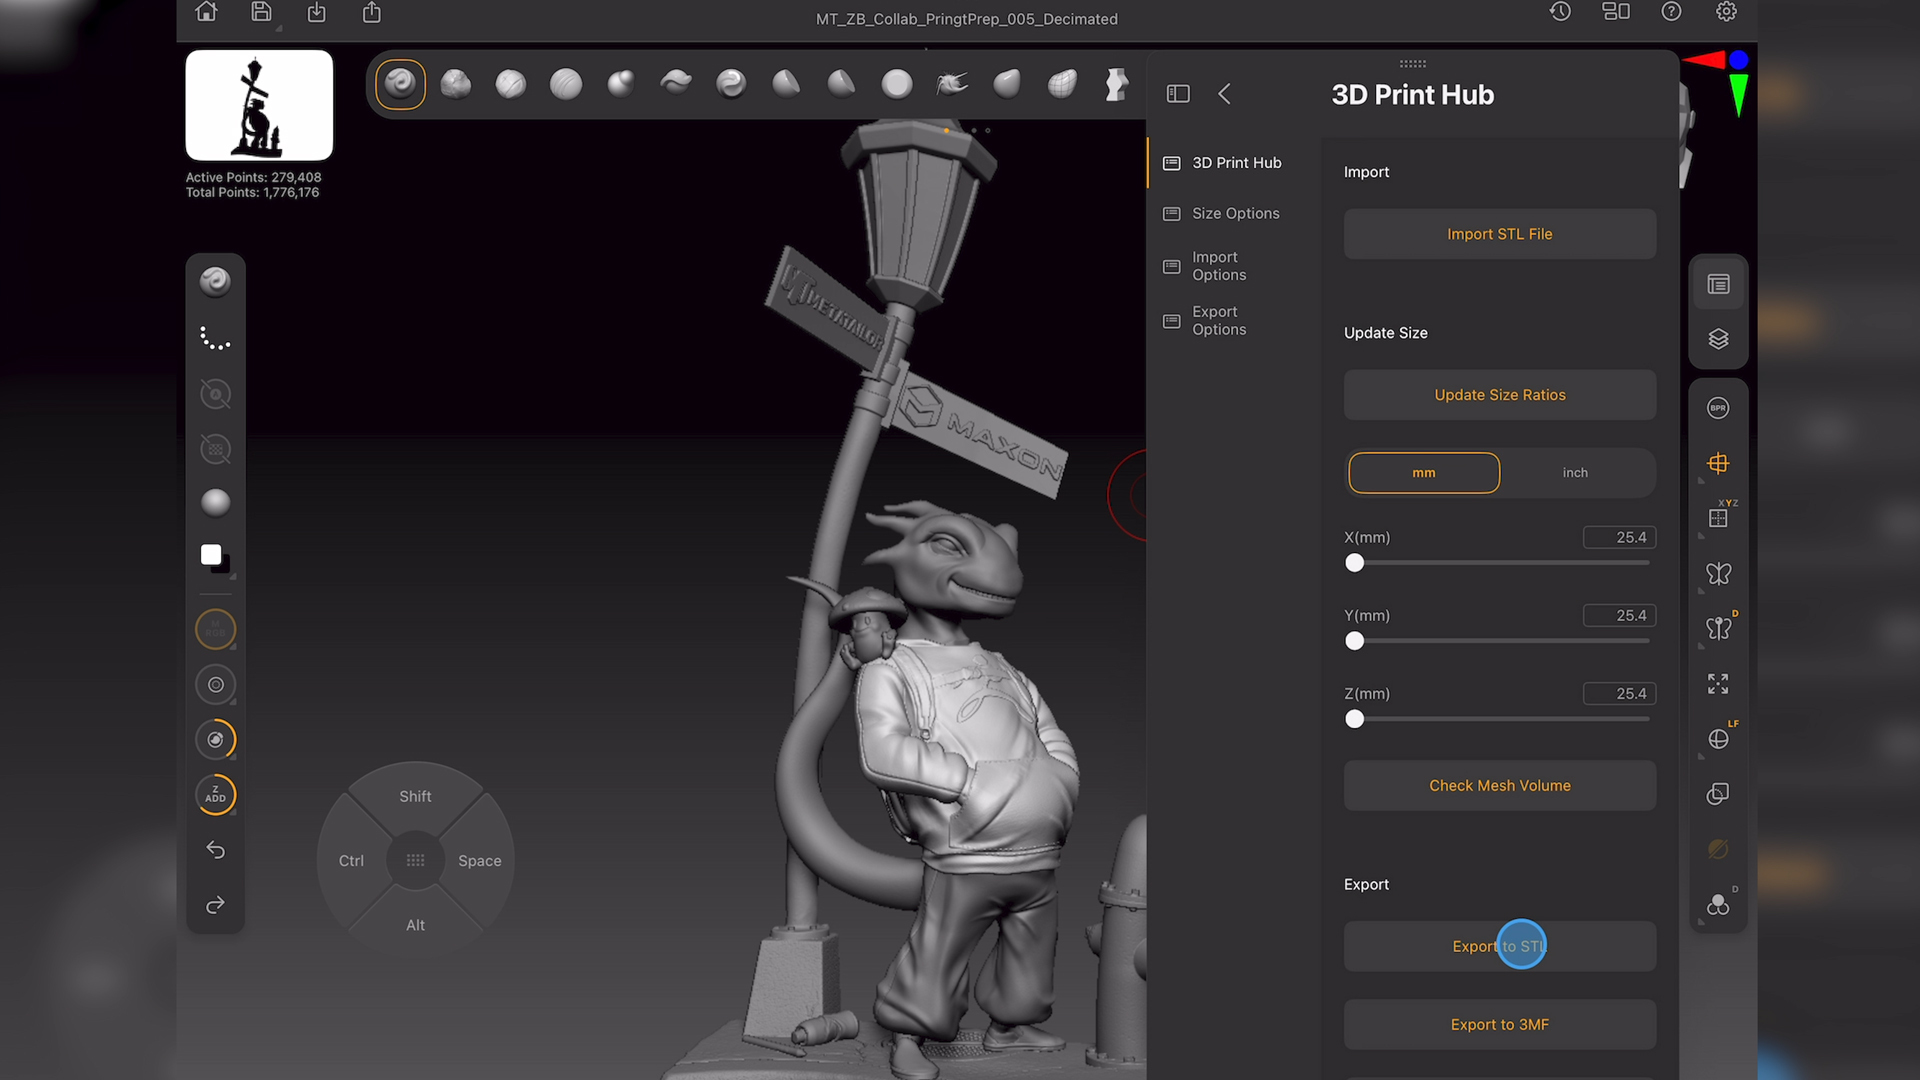Click the tool thumbnail showing the sculpture silhouette

(x=258, y=104)
